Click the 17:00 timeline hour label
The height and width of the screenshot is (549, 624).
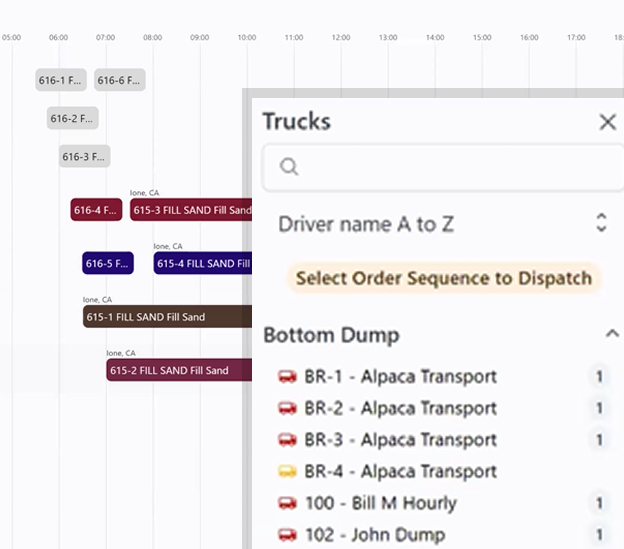(576, 37)
